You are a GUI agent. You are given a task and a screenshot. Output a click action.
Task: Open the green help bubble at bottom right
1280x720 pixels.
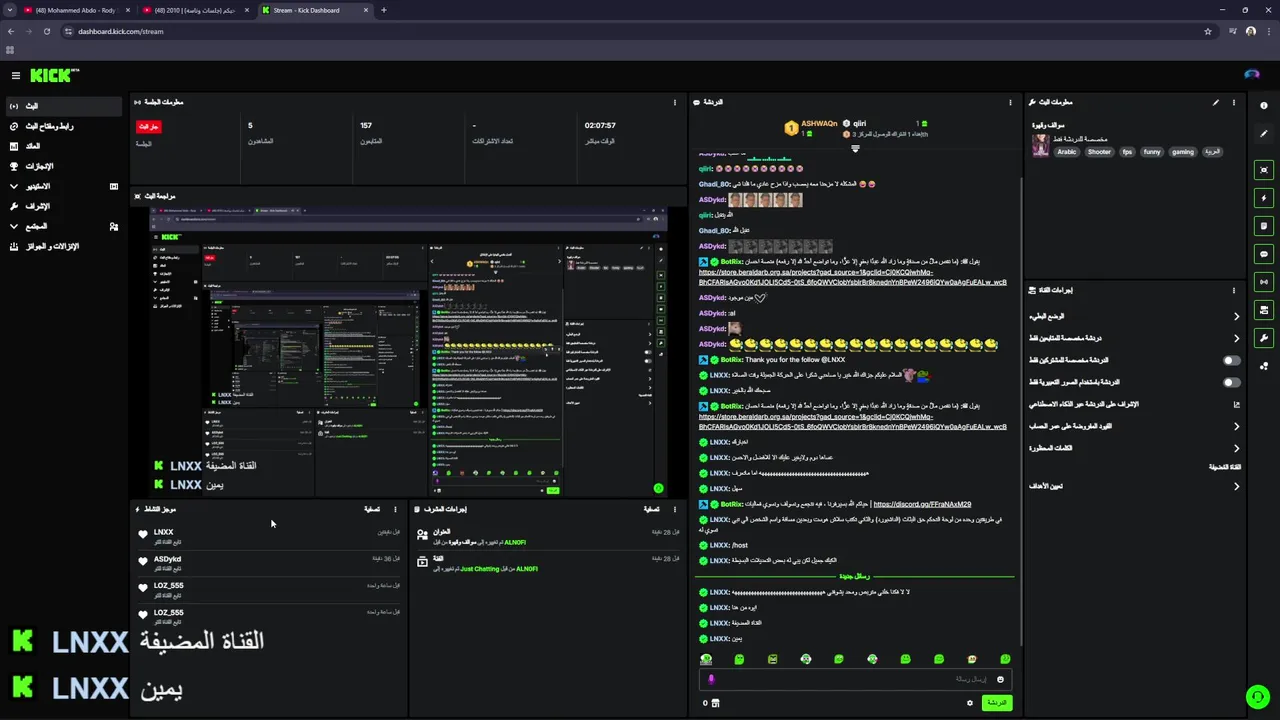point(1256,696)
